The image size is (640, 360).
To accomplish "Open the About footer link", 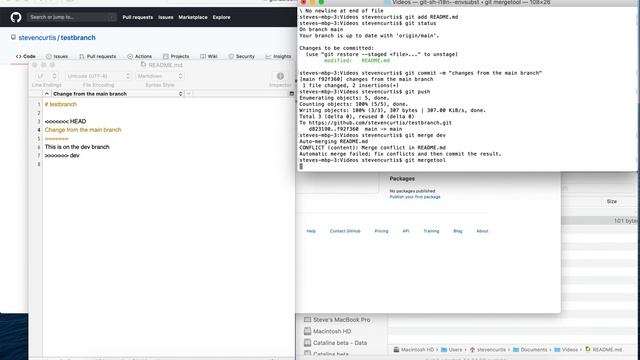I will 482,231.
